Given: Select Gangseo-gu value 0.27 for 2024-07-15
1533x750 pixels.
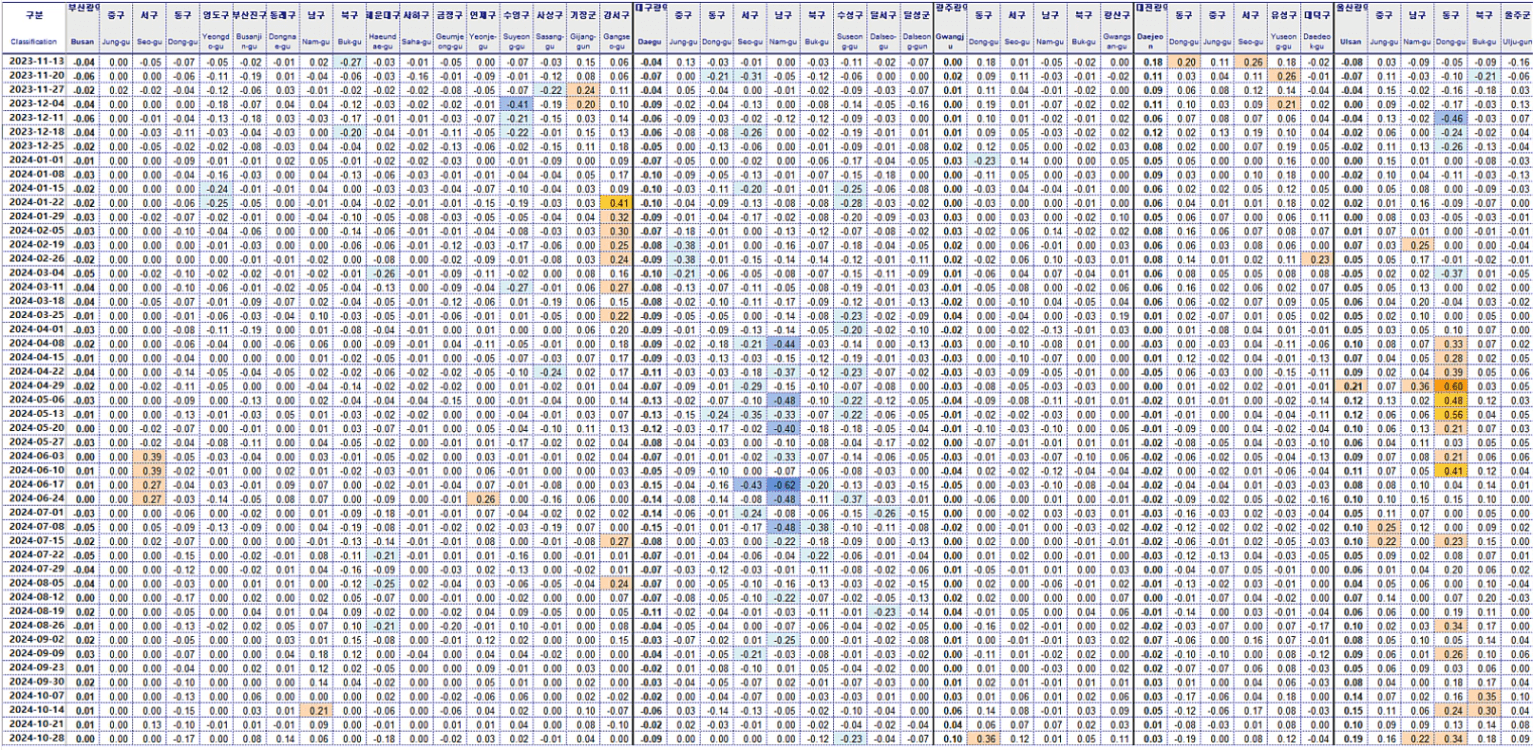Looking at the screenshot, I should 618,539.
